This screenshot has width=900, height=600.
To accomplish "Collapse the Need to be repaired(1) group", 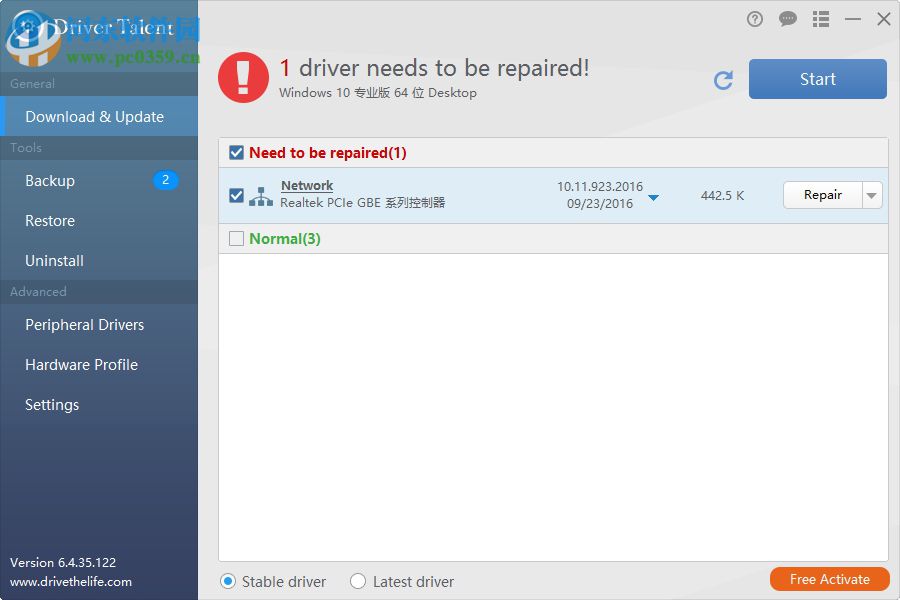I will click(x=327, y=153).
